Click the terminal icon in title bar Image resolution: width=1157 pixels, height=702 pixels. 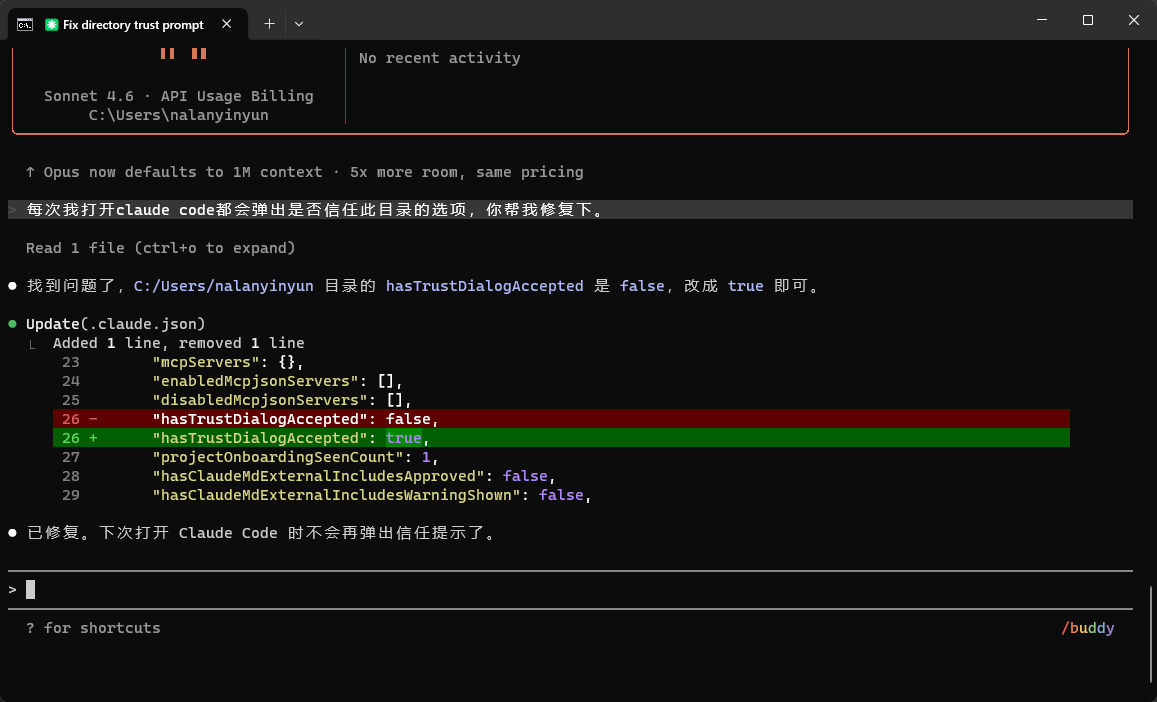(x=25, y=24)
